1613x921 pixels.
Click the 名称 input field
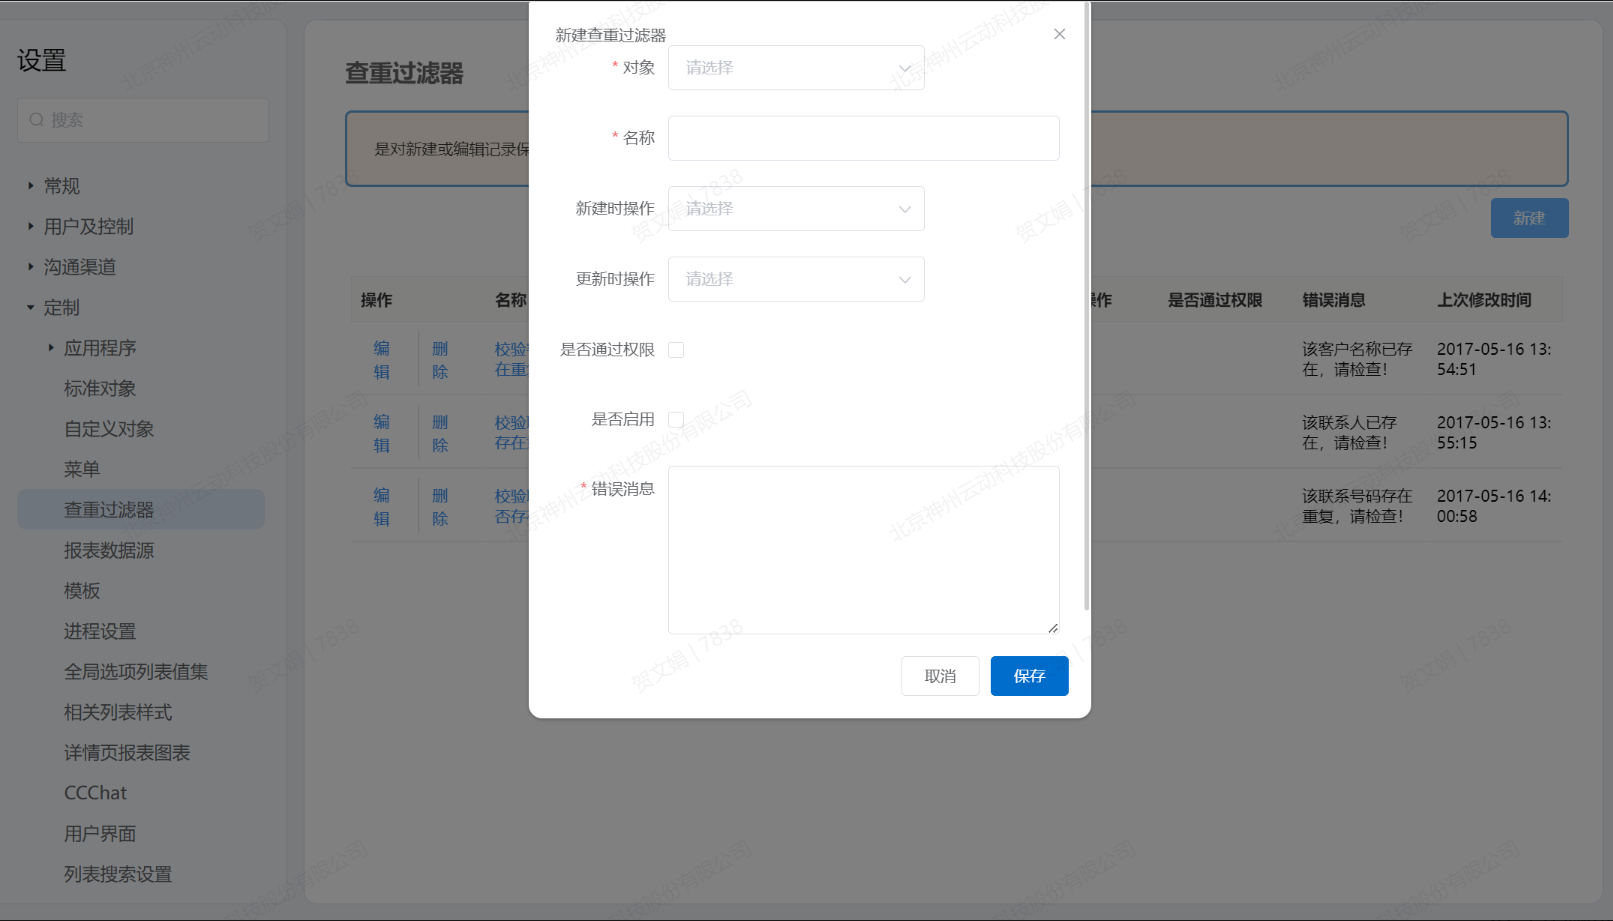click(863, 138)
